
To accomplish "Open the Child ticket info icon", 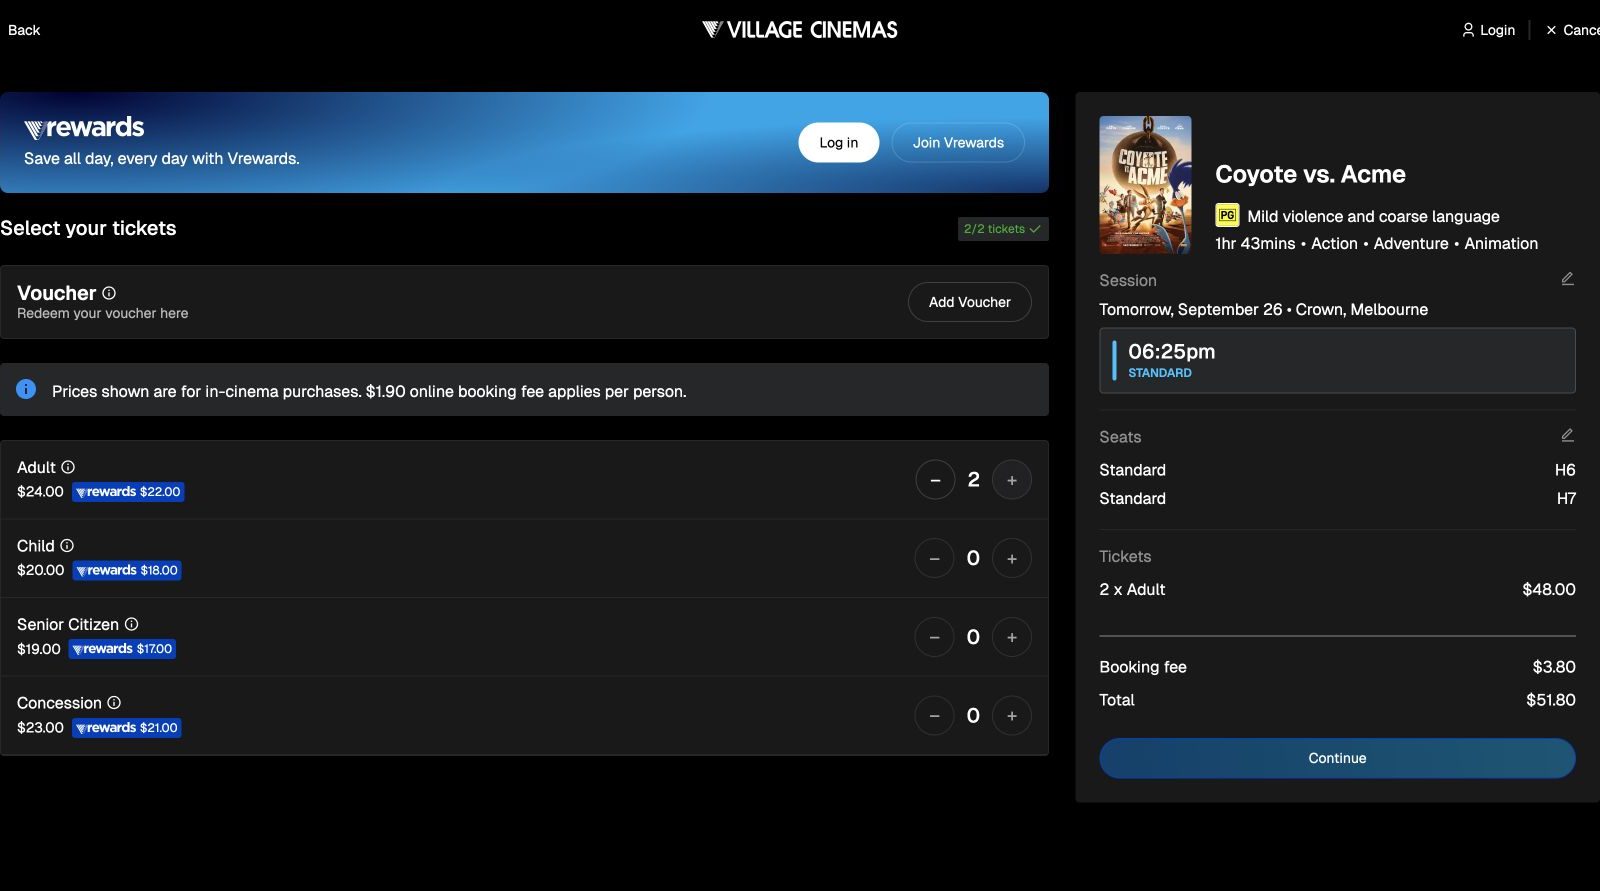I will click(x=67, y=546).
